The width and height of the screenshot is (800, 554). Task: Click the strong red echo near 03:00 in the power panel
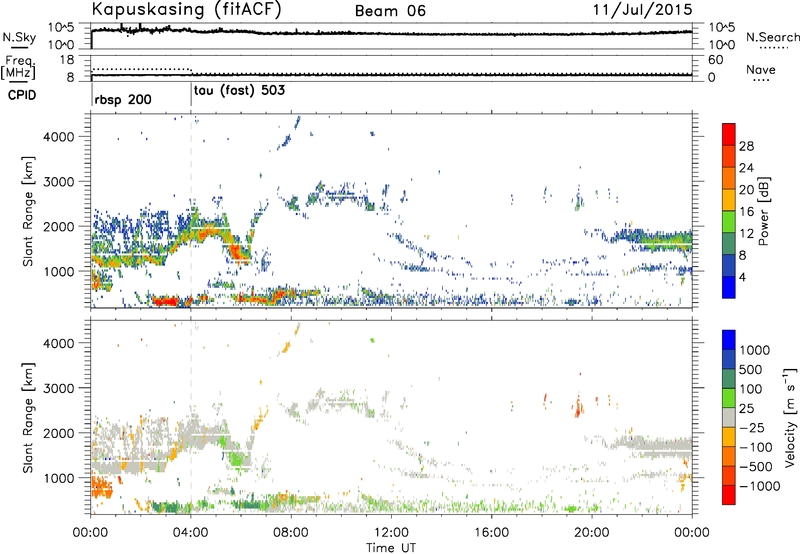[165, 301]
